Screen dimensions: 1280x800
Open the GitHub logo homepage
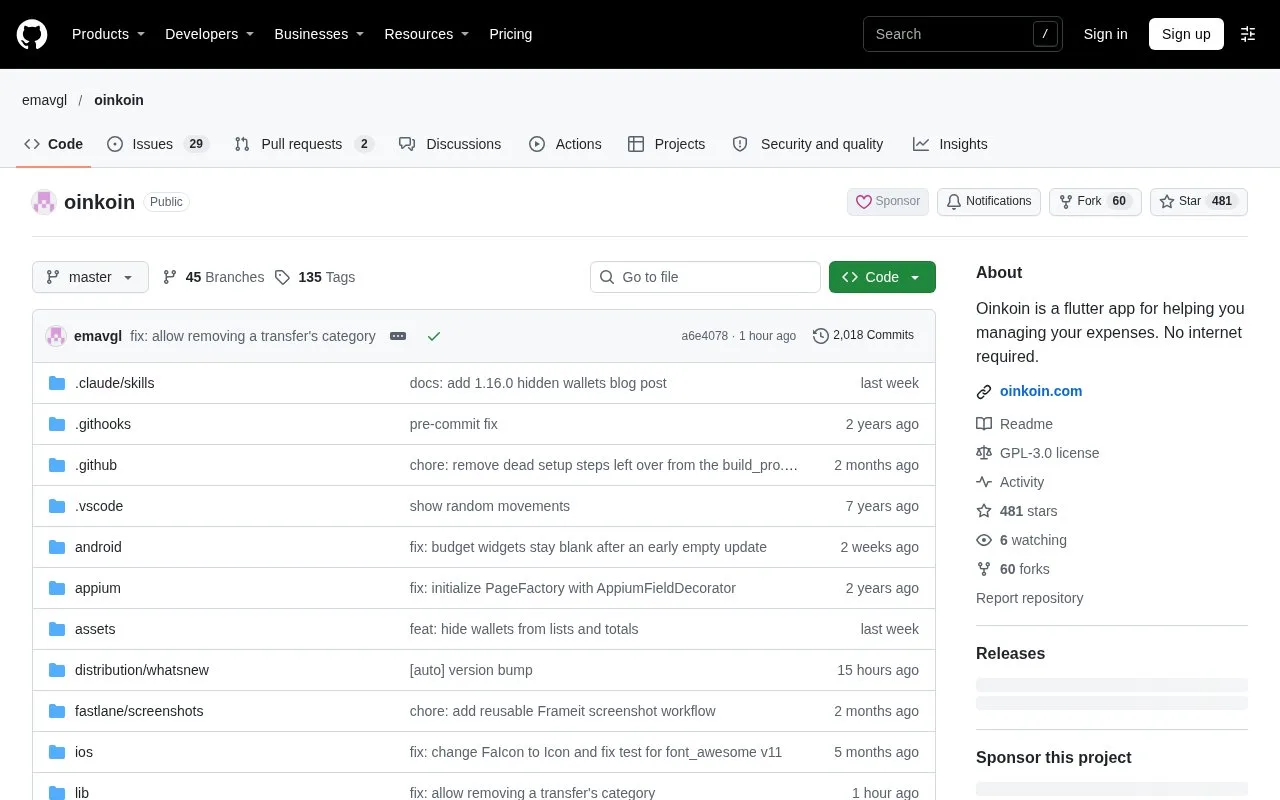point(32,34)
